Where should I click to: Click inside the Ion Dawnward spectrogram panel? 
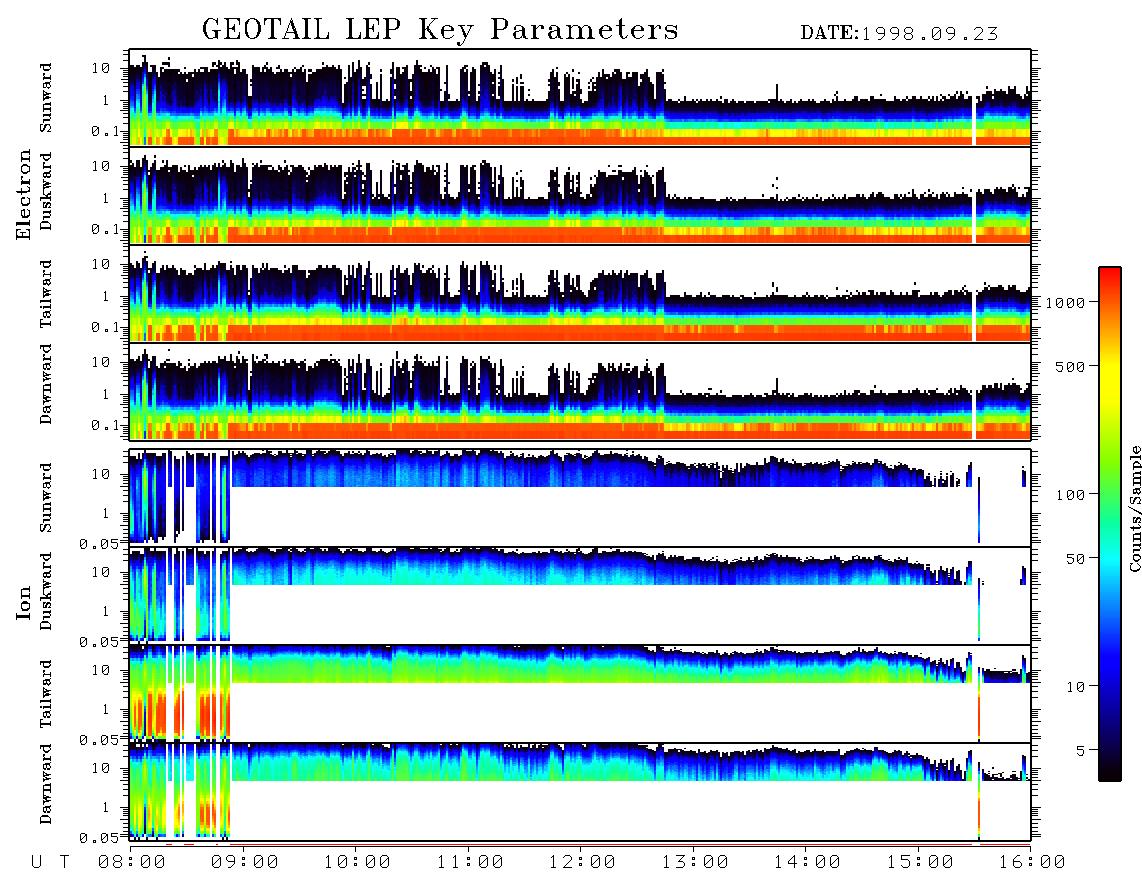(x=580, y=791)
